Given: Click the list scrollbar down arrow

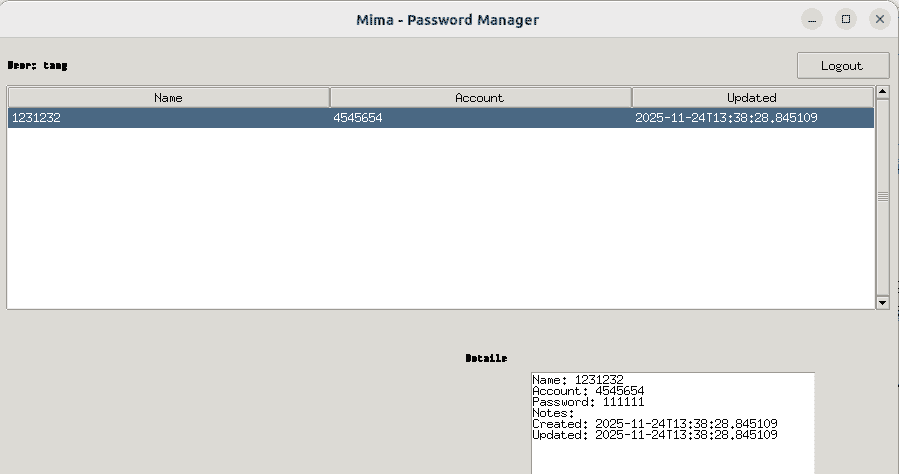Looking at the screenshot, I should click(x=882, y=301).
